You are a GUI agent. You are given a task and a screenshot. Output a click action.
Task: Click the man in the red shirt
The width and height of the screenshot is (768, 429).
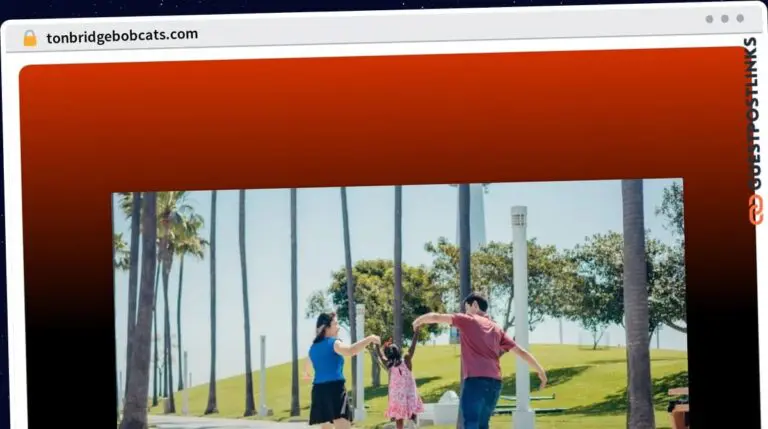(482, 350)
